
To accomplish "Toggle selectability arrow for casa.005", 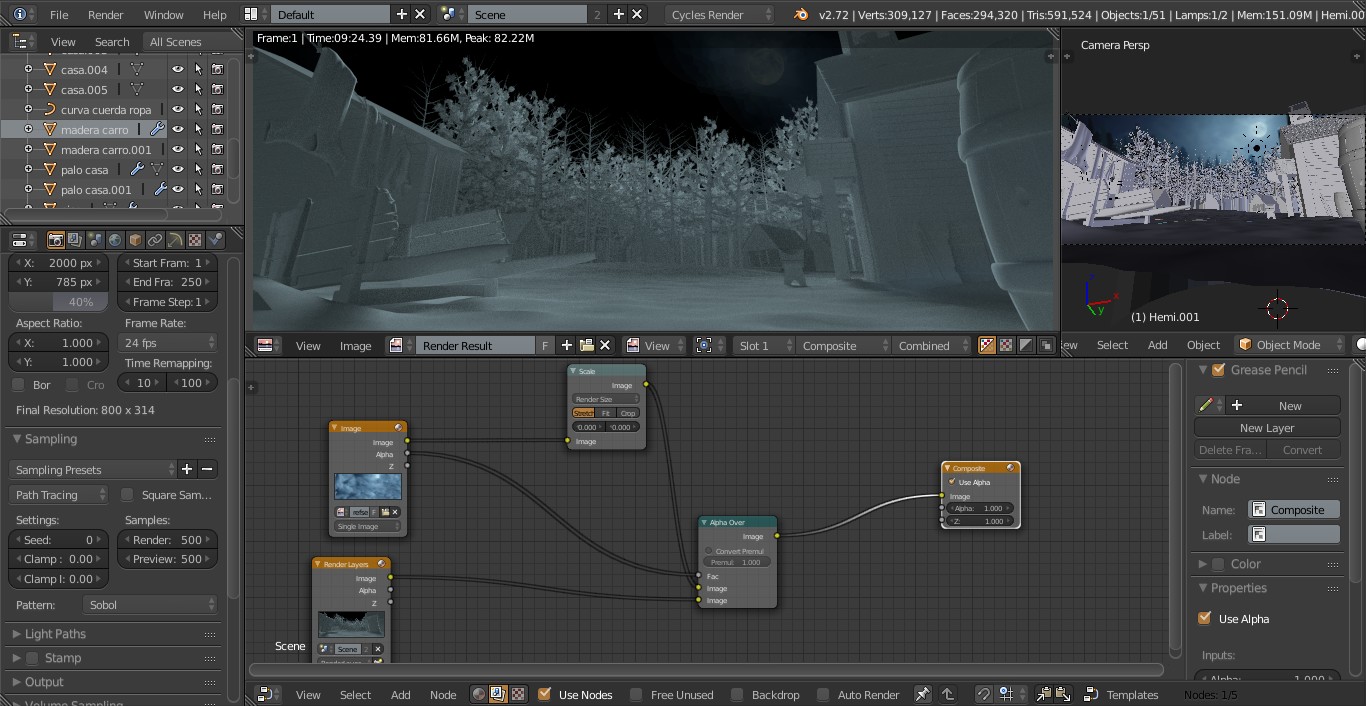I will tap(198, 89).
